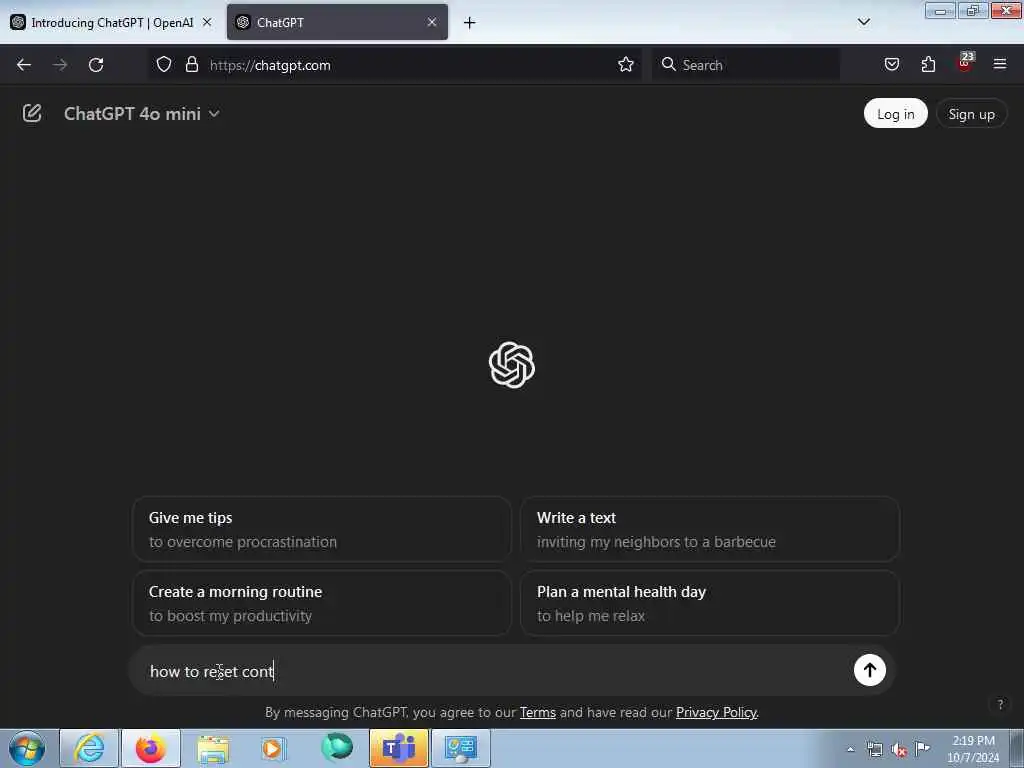Open the Action Center flag icon

922,748
